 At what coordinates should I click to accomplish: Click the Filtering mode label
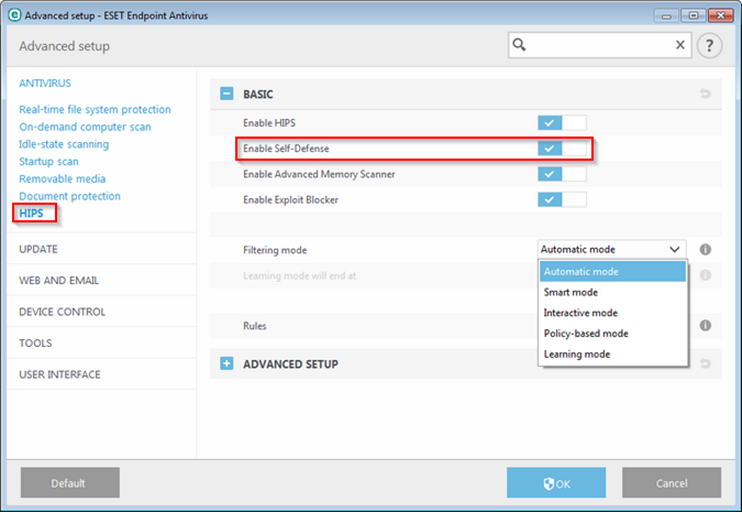(275, 250)
